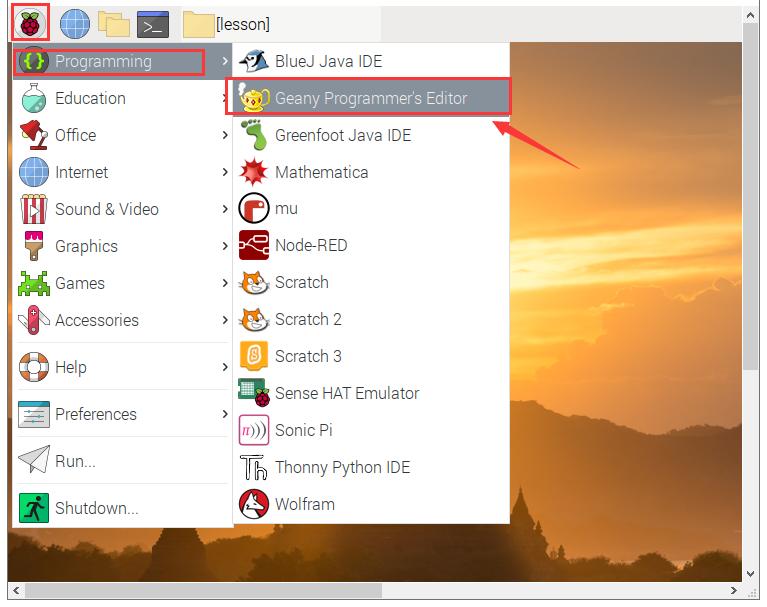Viewport: 767px width, 607px height.
Task: Open the File Manager from taskbar
Action: [x=114, y=23]
